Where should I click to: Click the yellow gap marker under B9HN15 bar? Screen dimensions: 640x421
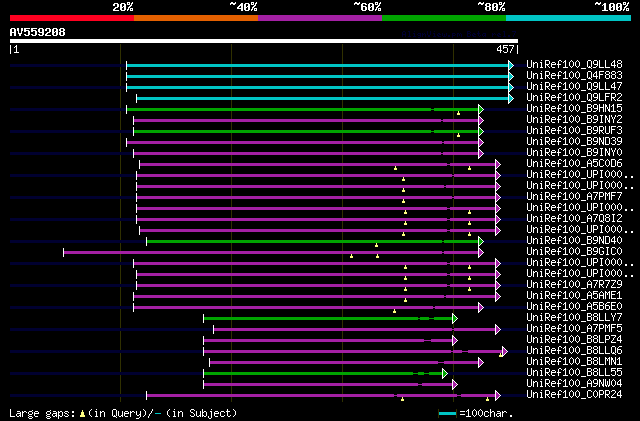[x=458, y=113]
